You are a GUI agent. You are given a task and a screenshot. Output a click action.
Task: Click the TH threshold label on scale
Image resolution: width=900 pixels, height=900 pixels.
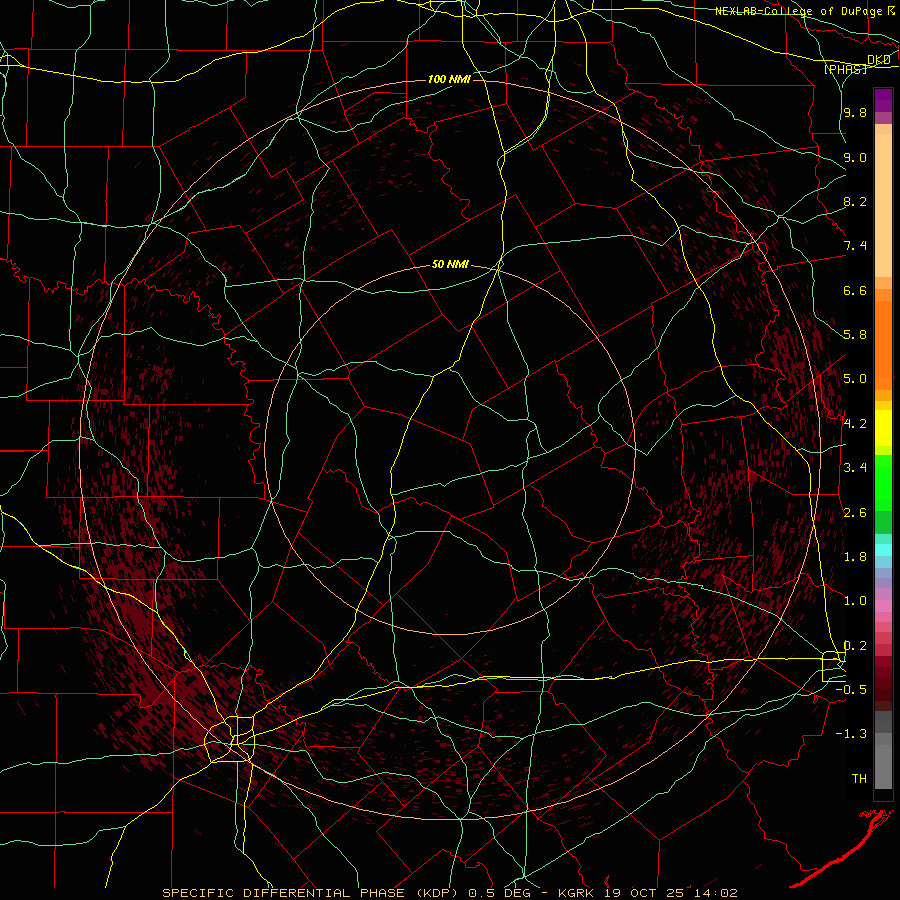click(x=859, y=779)
